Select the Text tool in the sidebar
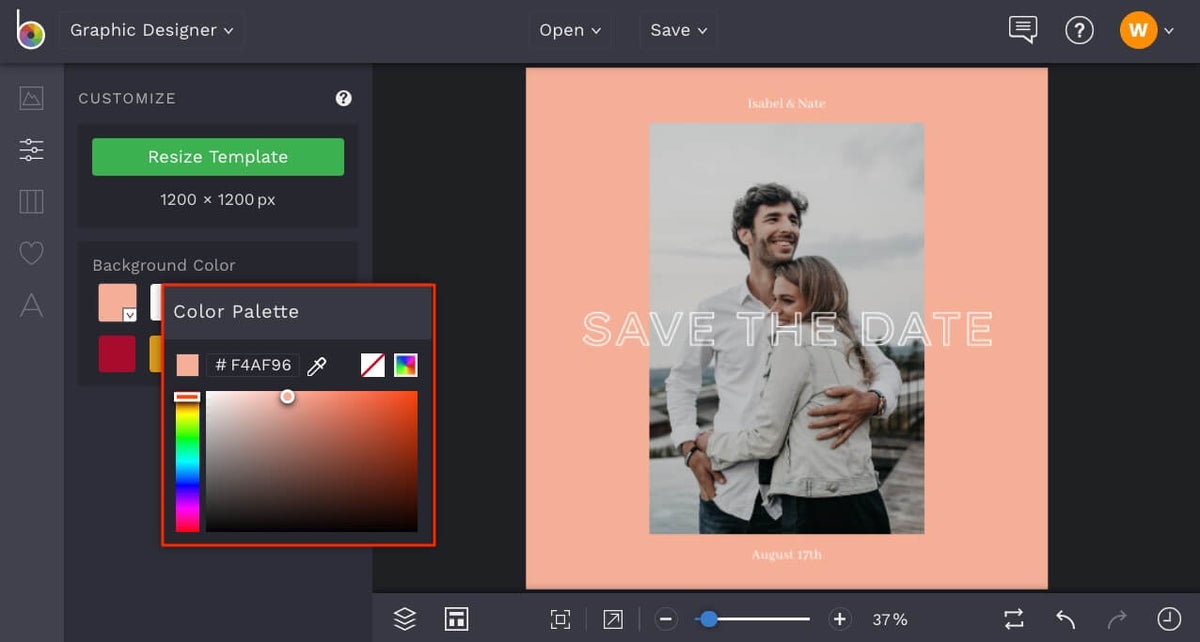Viewport: 1200px width, 642px height. point(30,305)
